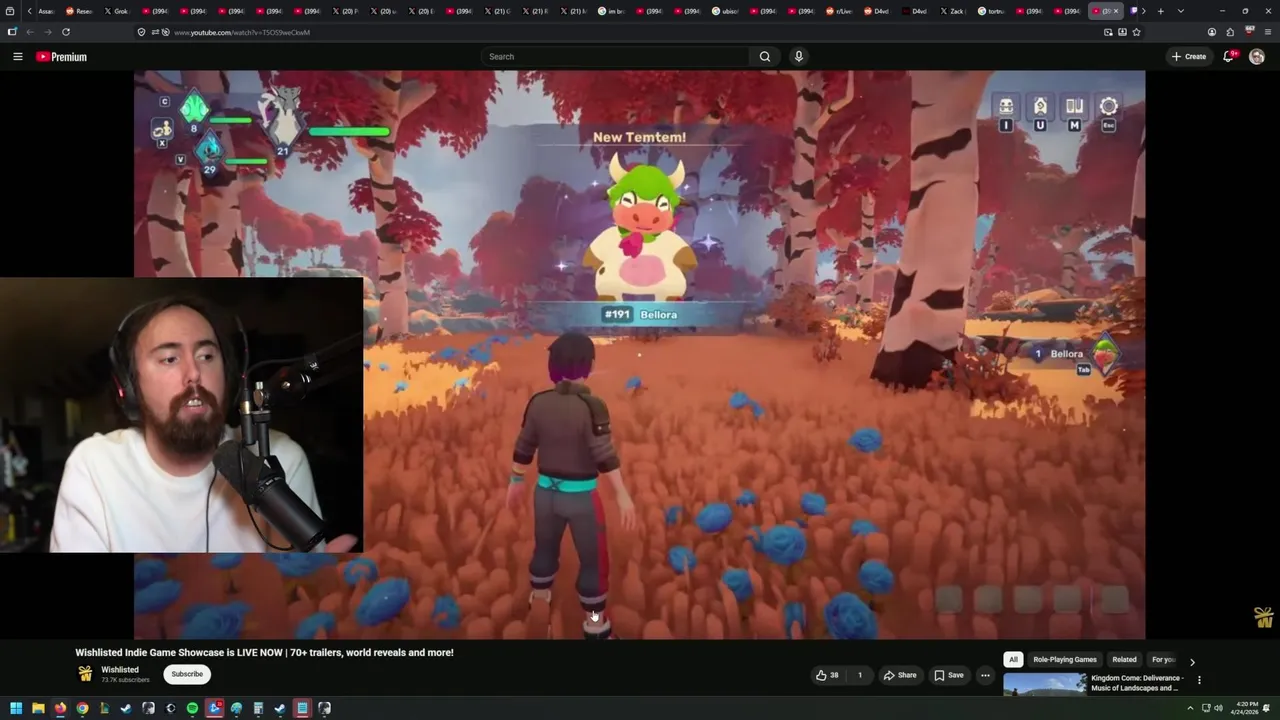Open a new browser tab

[x=1160, y=11]
